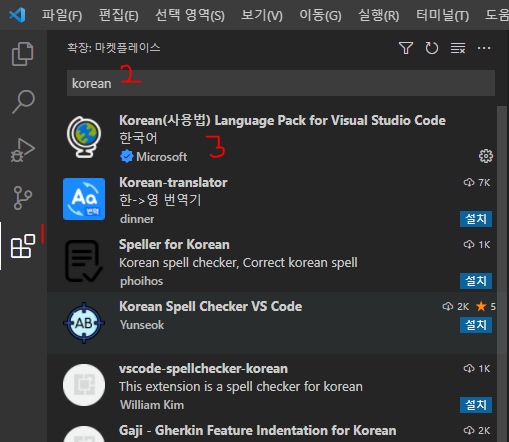This screenshot has width=509, height=442.
Task: Click the 한국어 description text
Action: [x=138, y=138]
